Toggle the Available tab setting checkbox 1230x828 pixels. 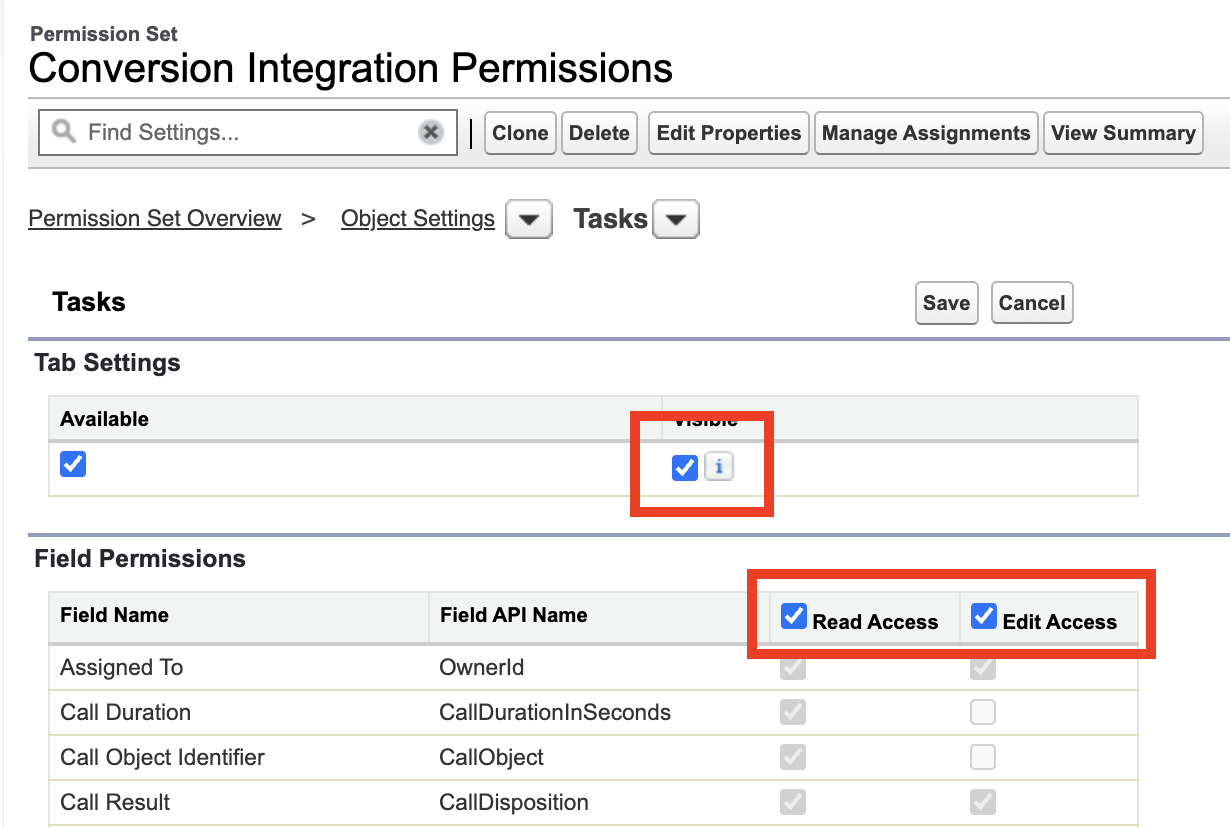tap(73, 464)
